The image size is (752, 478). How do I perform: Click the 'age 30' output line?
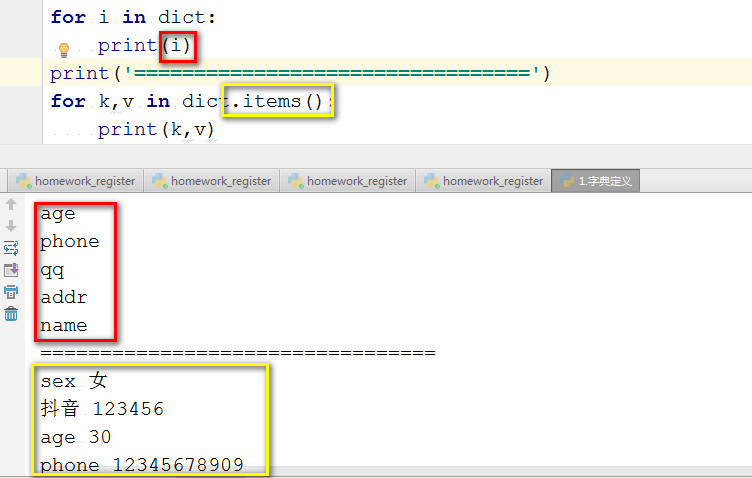[76, 437]
